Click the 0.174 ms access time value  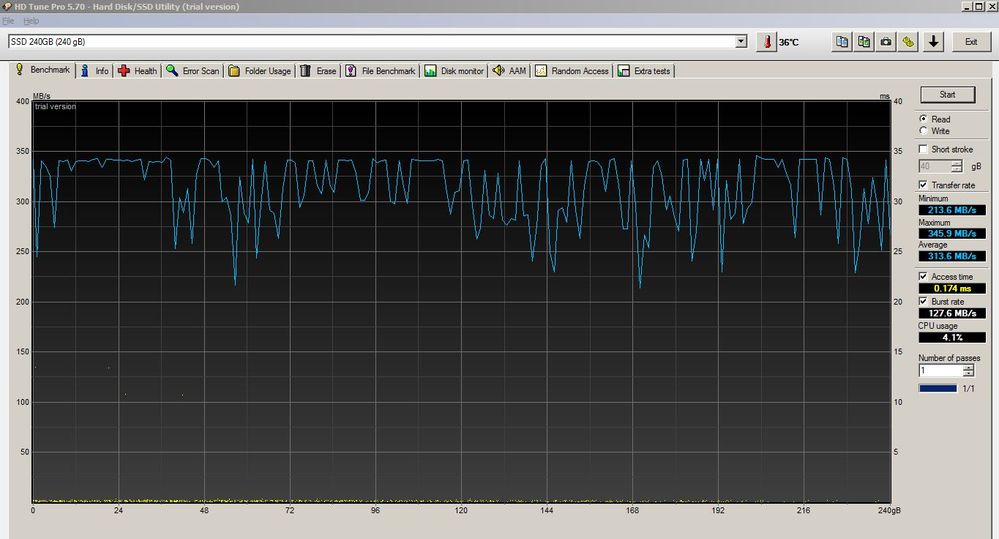pyautogui.click(x=952, y=288)
